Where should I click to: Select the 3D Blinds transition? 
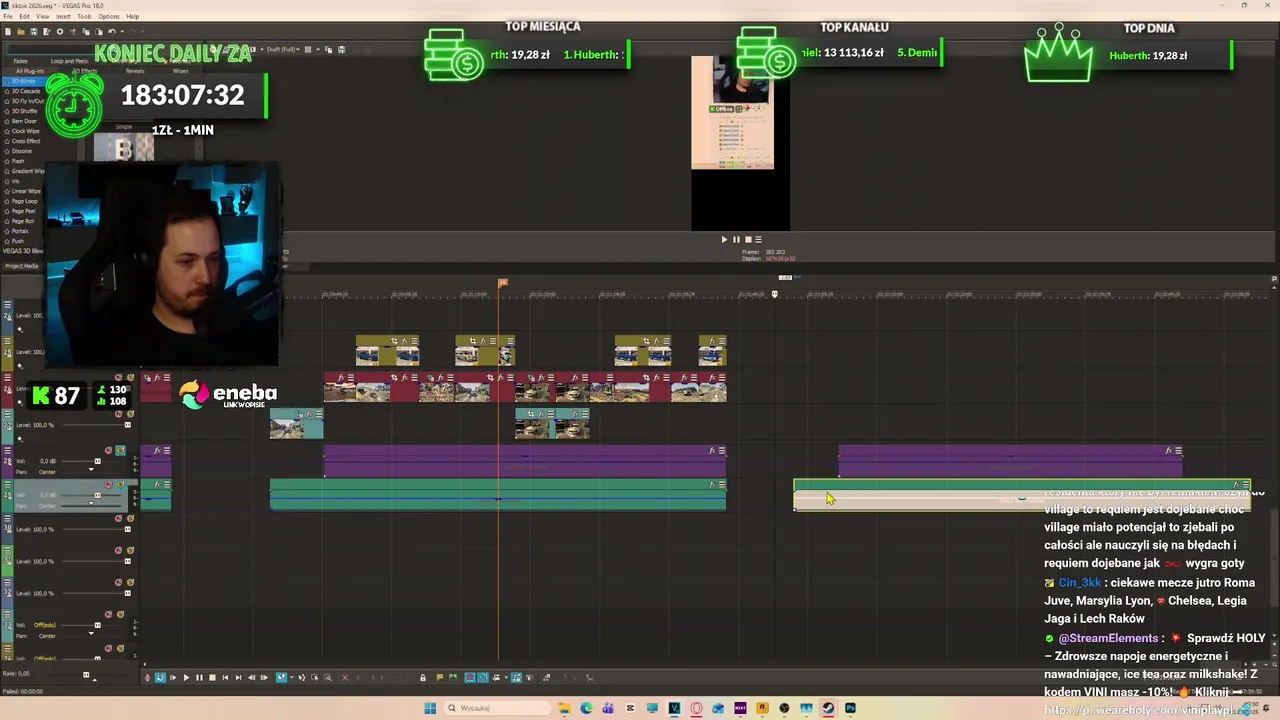coord(23,81)
